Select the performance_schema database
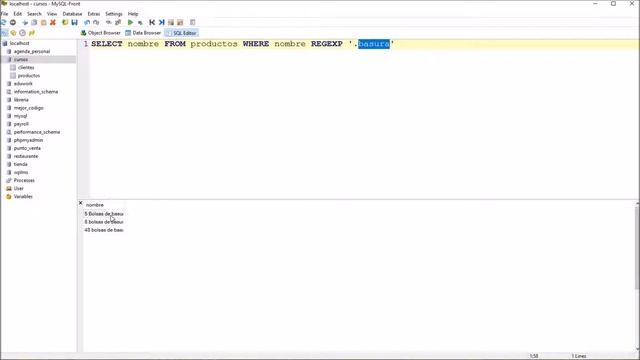The width and height of the screenshot is (640, 360). (37, 132)
